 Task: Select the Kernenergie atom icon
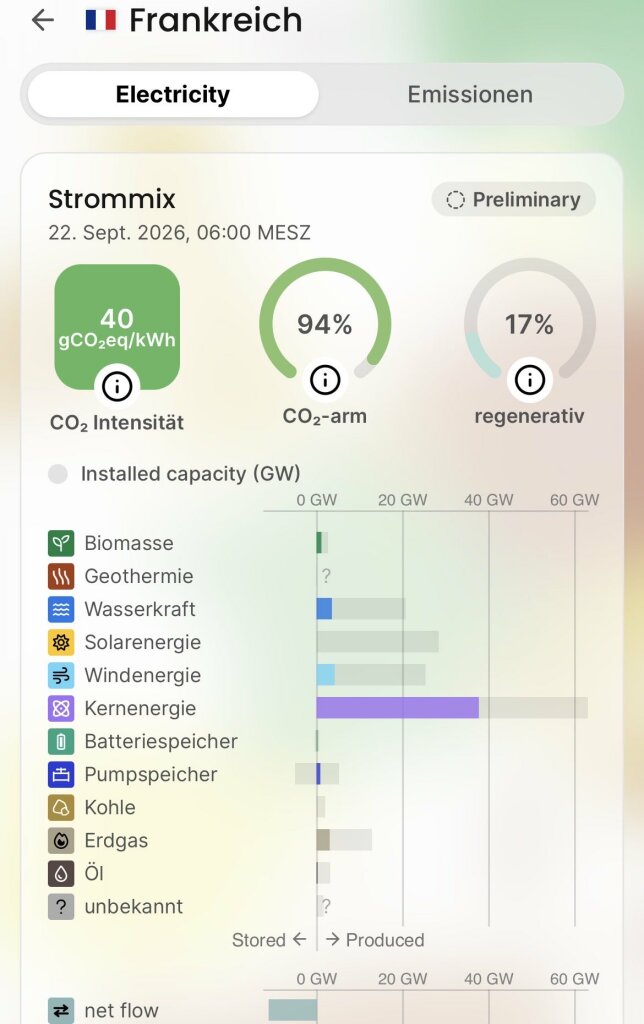point(61,709)
